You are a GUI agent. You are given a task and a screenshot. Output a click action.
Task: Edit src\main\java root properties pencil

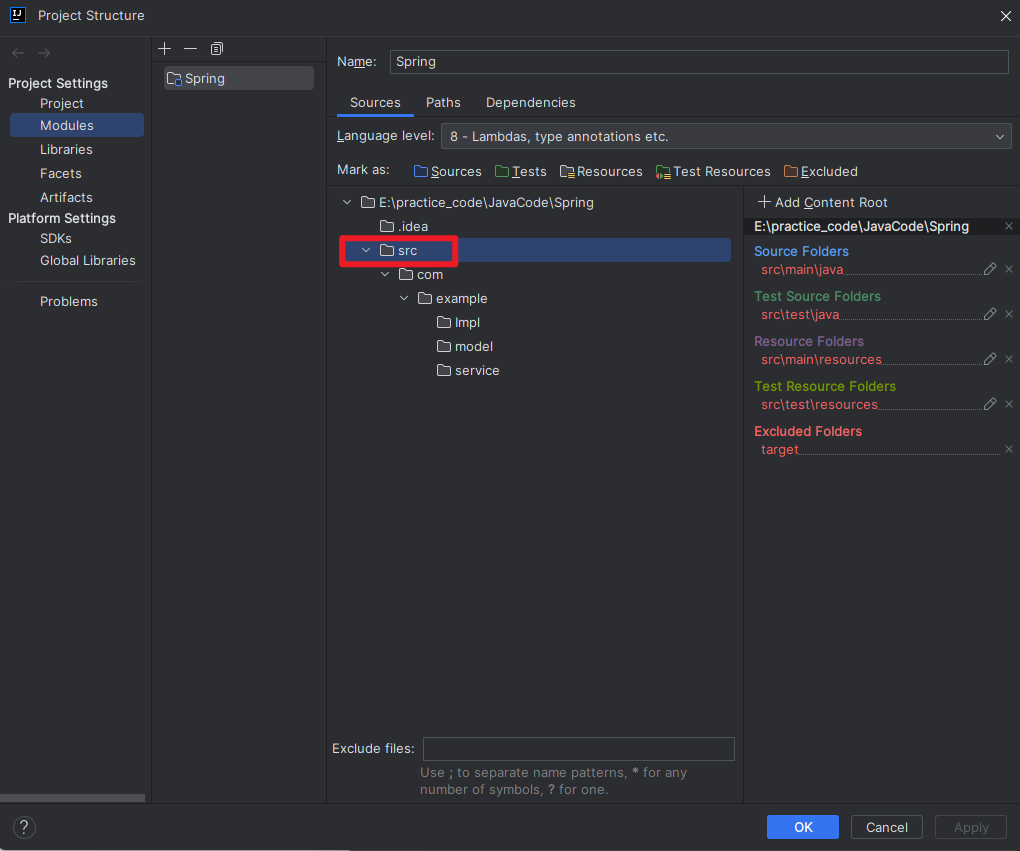(990, 269)
